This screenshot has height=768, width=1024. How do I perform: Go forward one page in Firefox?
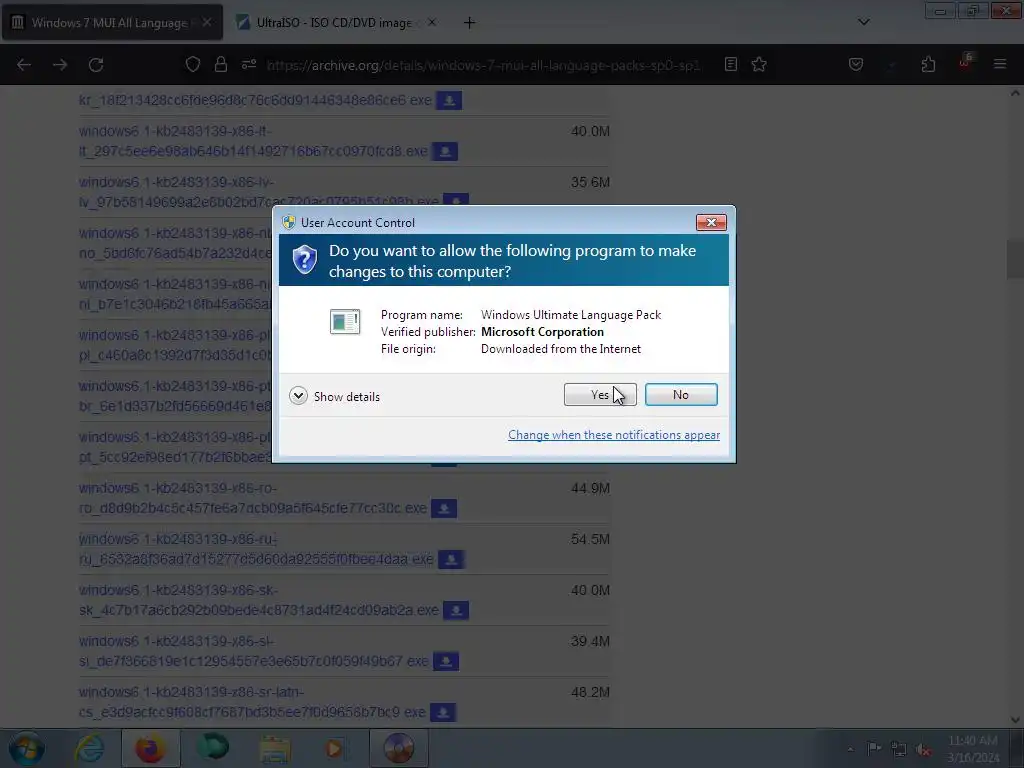click(60, 65)
